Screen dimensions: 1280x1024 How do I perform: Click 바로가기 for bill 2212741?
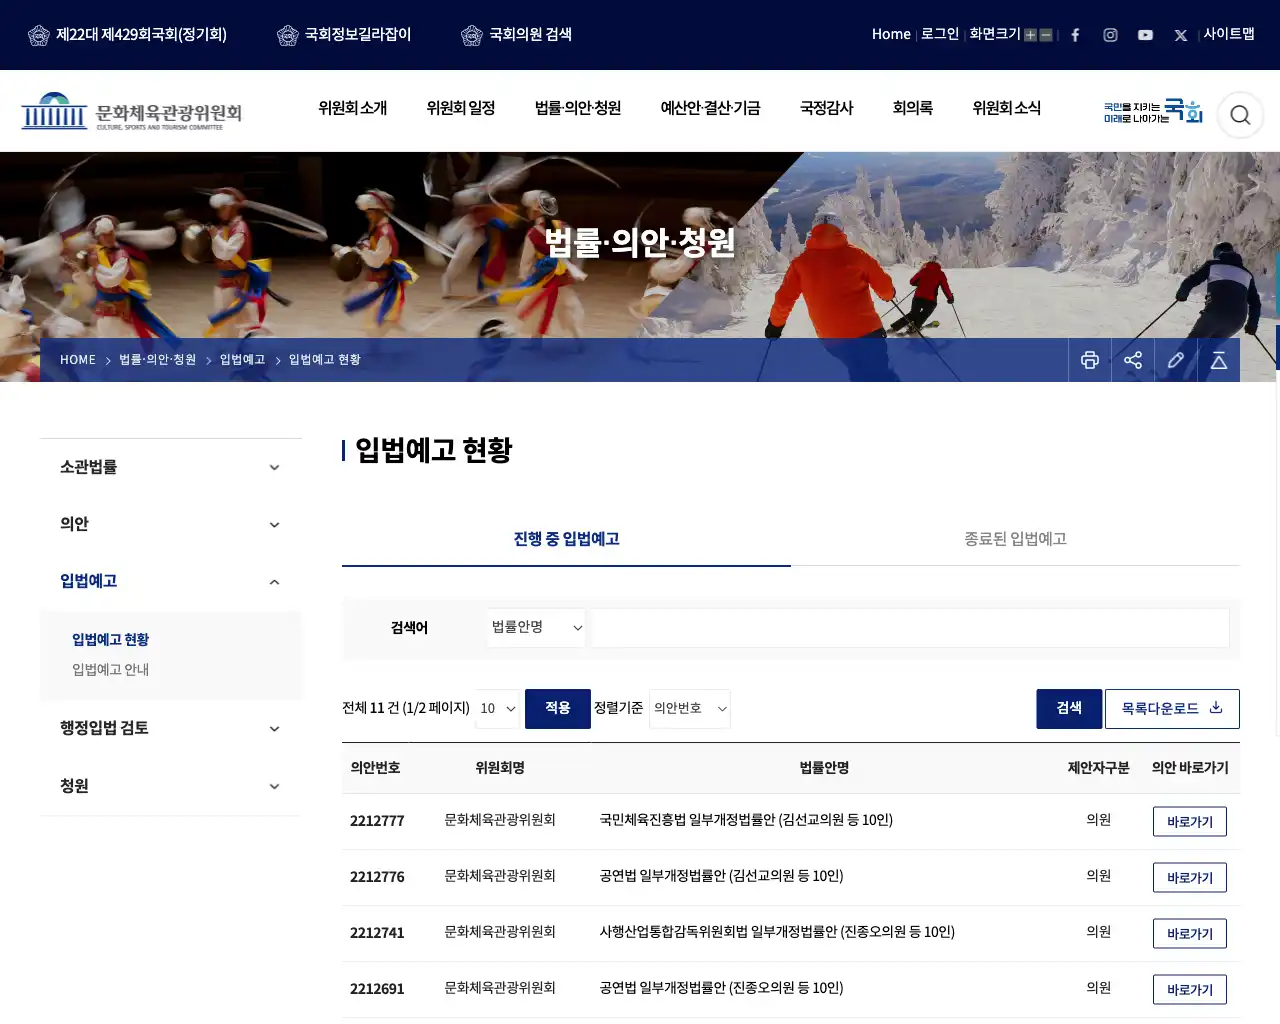(1190, 933)
